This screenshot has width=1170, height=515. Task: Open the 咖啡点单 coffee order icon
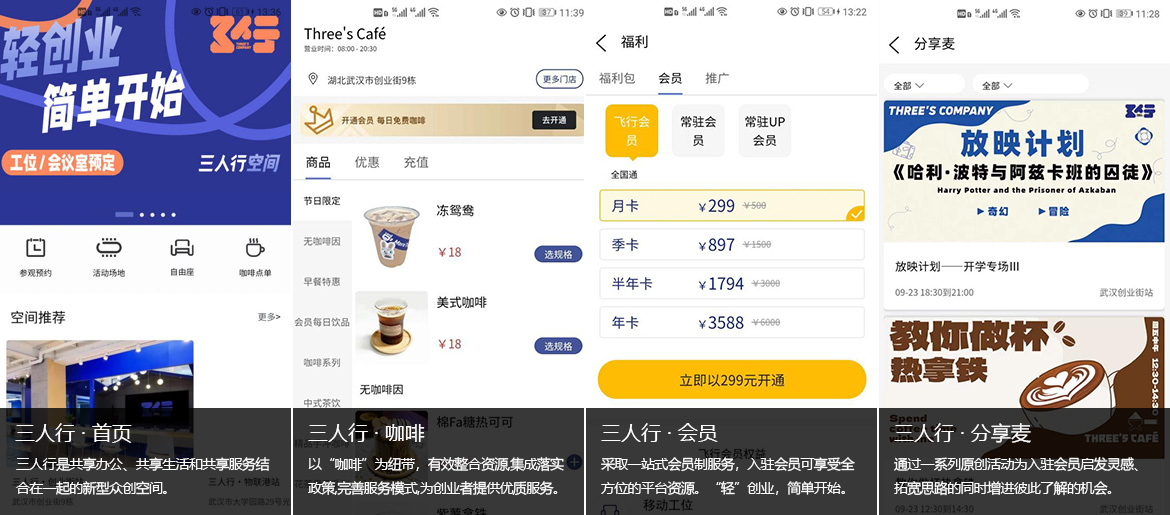[x=255, y=248]
